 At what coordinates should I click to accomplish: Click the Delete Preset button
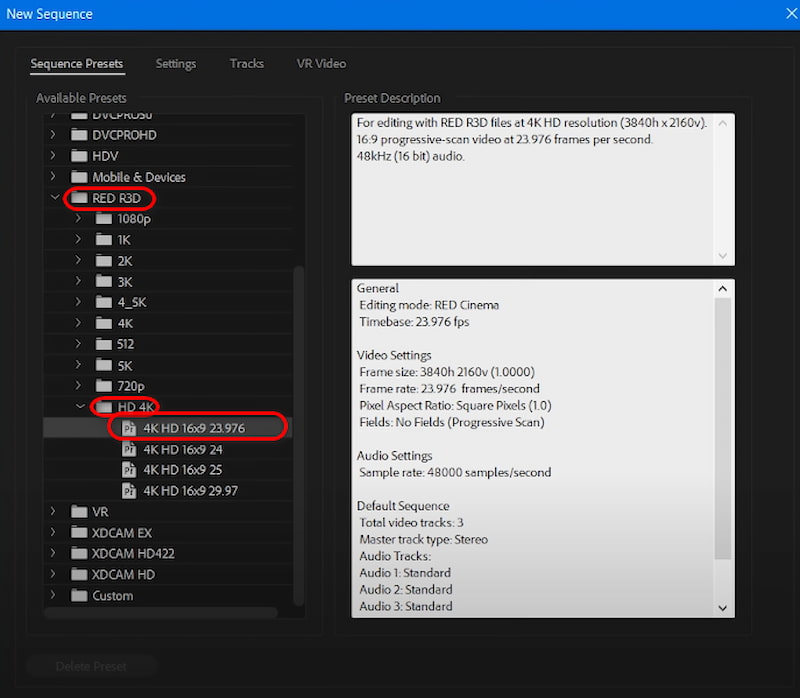(x=91, y=666)
